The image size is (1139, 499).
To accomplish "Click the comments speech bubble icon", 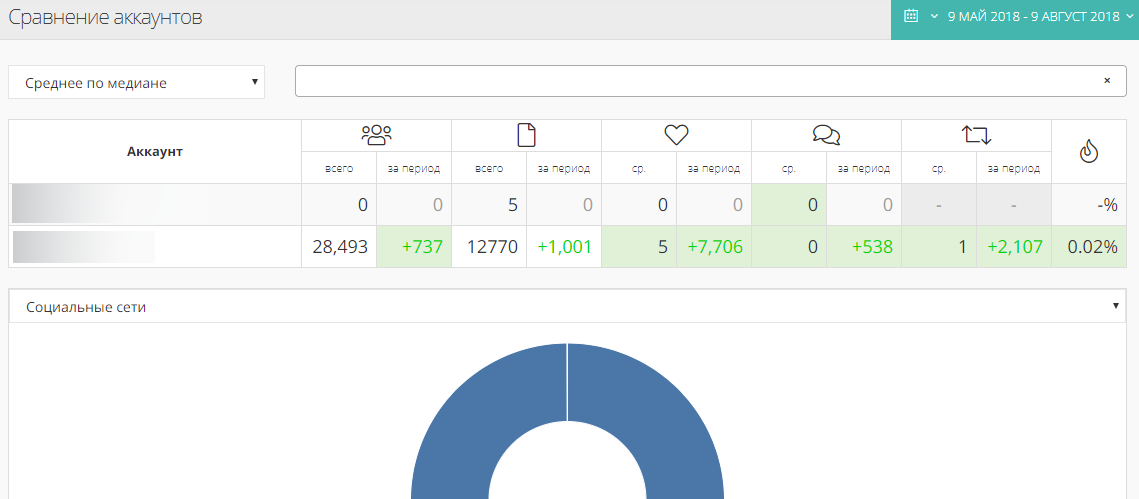I will coord(826,136).
